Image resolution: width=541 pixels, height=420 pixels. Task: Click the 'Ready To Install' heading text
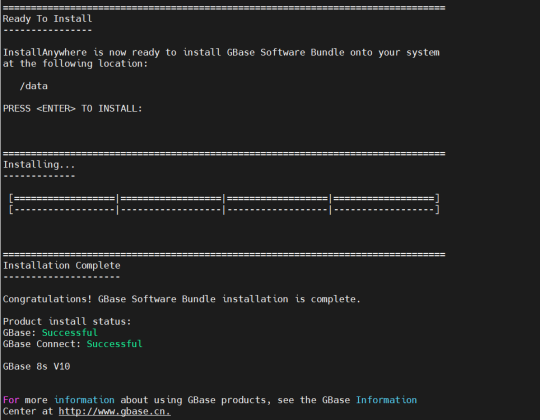tap(48, 19)
